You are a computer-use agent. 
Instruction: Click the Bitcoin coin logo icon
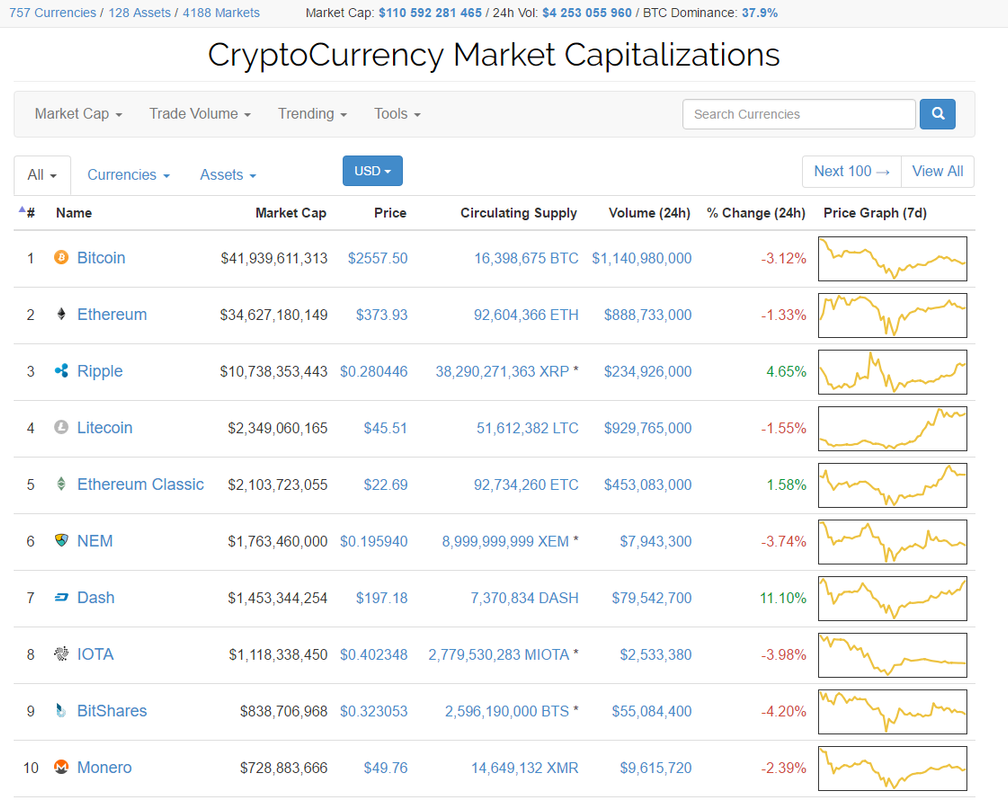click(61, 258)
